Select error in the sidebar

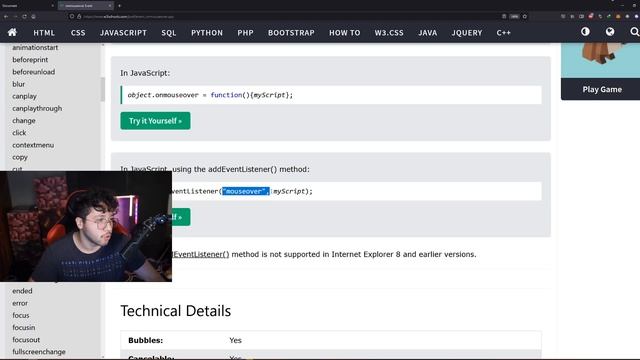coord(20,303)
